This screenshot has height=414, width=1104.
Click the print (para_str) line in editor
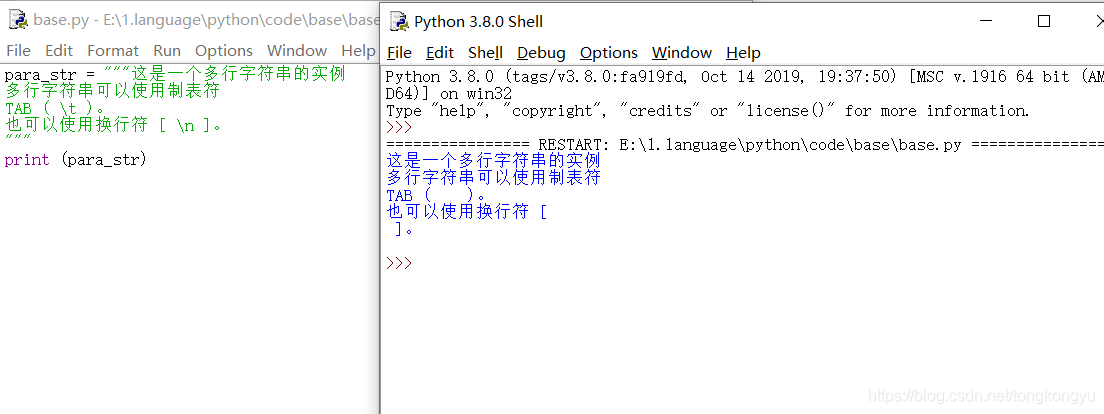(x=75, y=160)
